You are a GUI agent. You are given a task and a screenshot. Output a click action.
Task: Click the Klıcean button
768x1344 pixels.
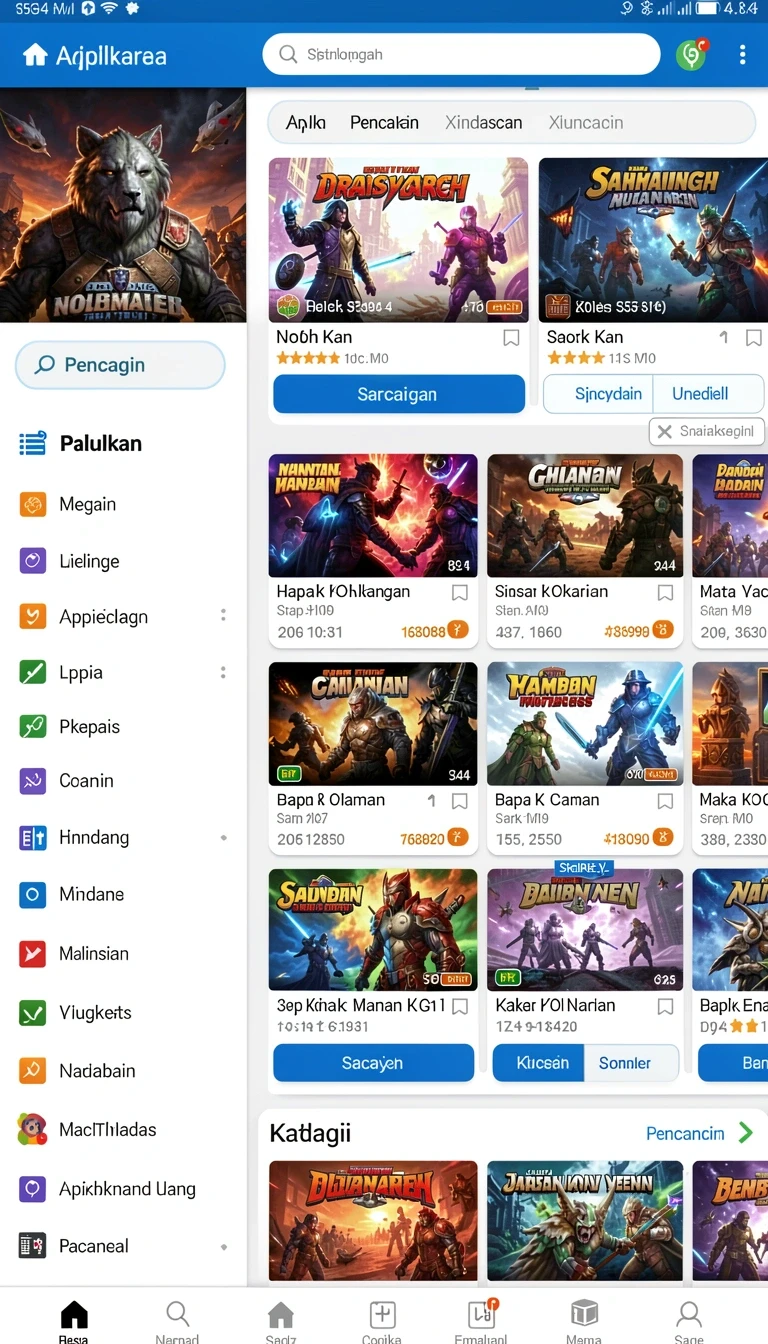[538, 1063]
